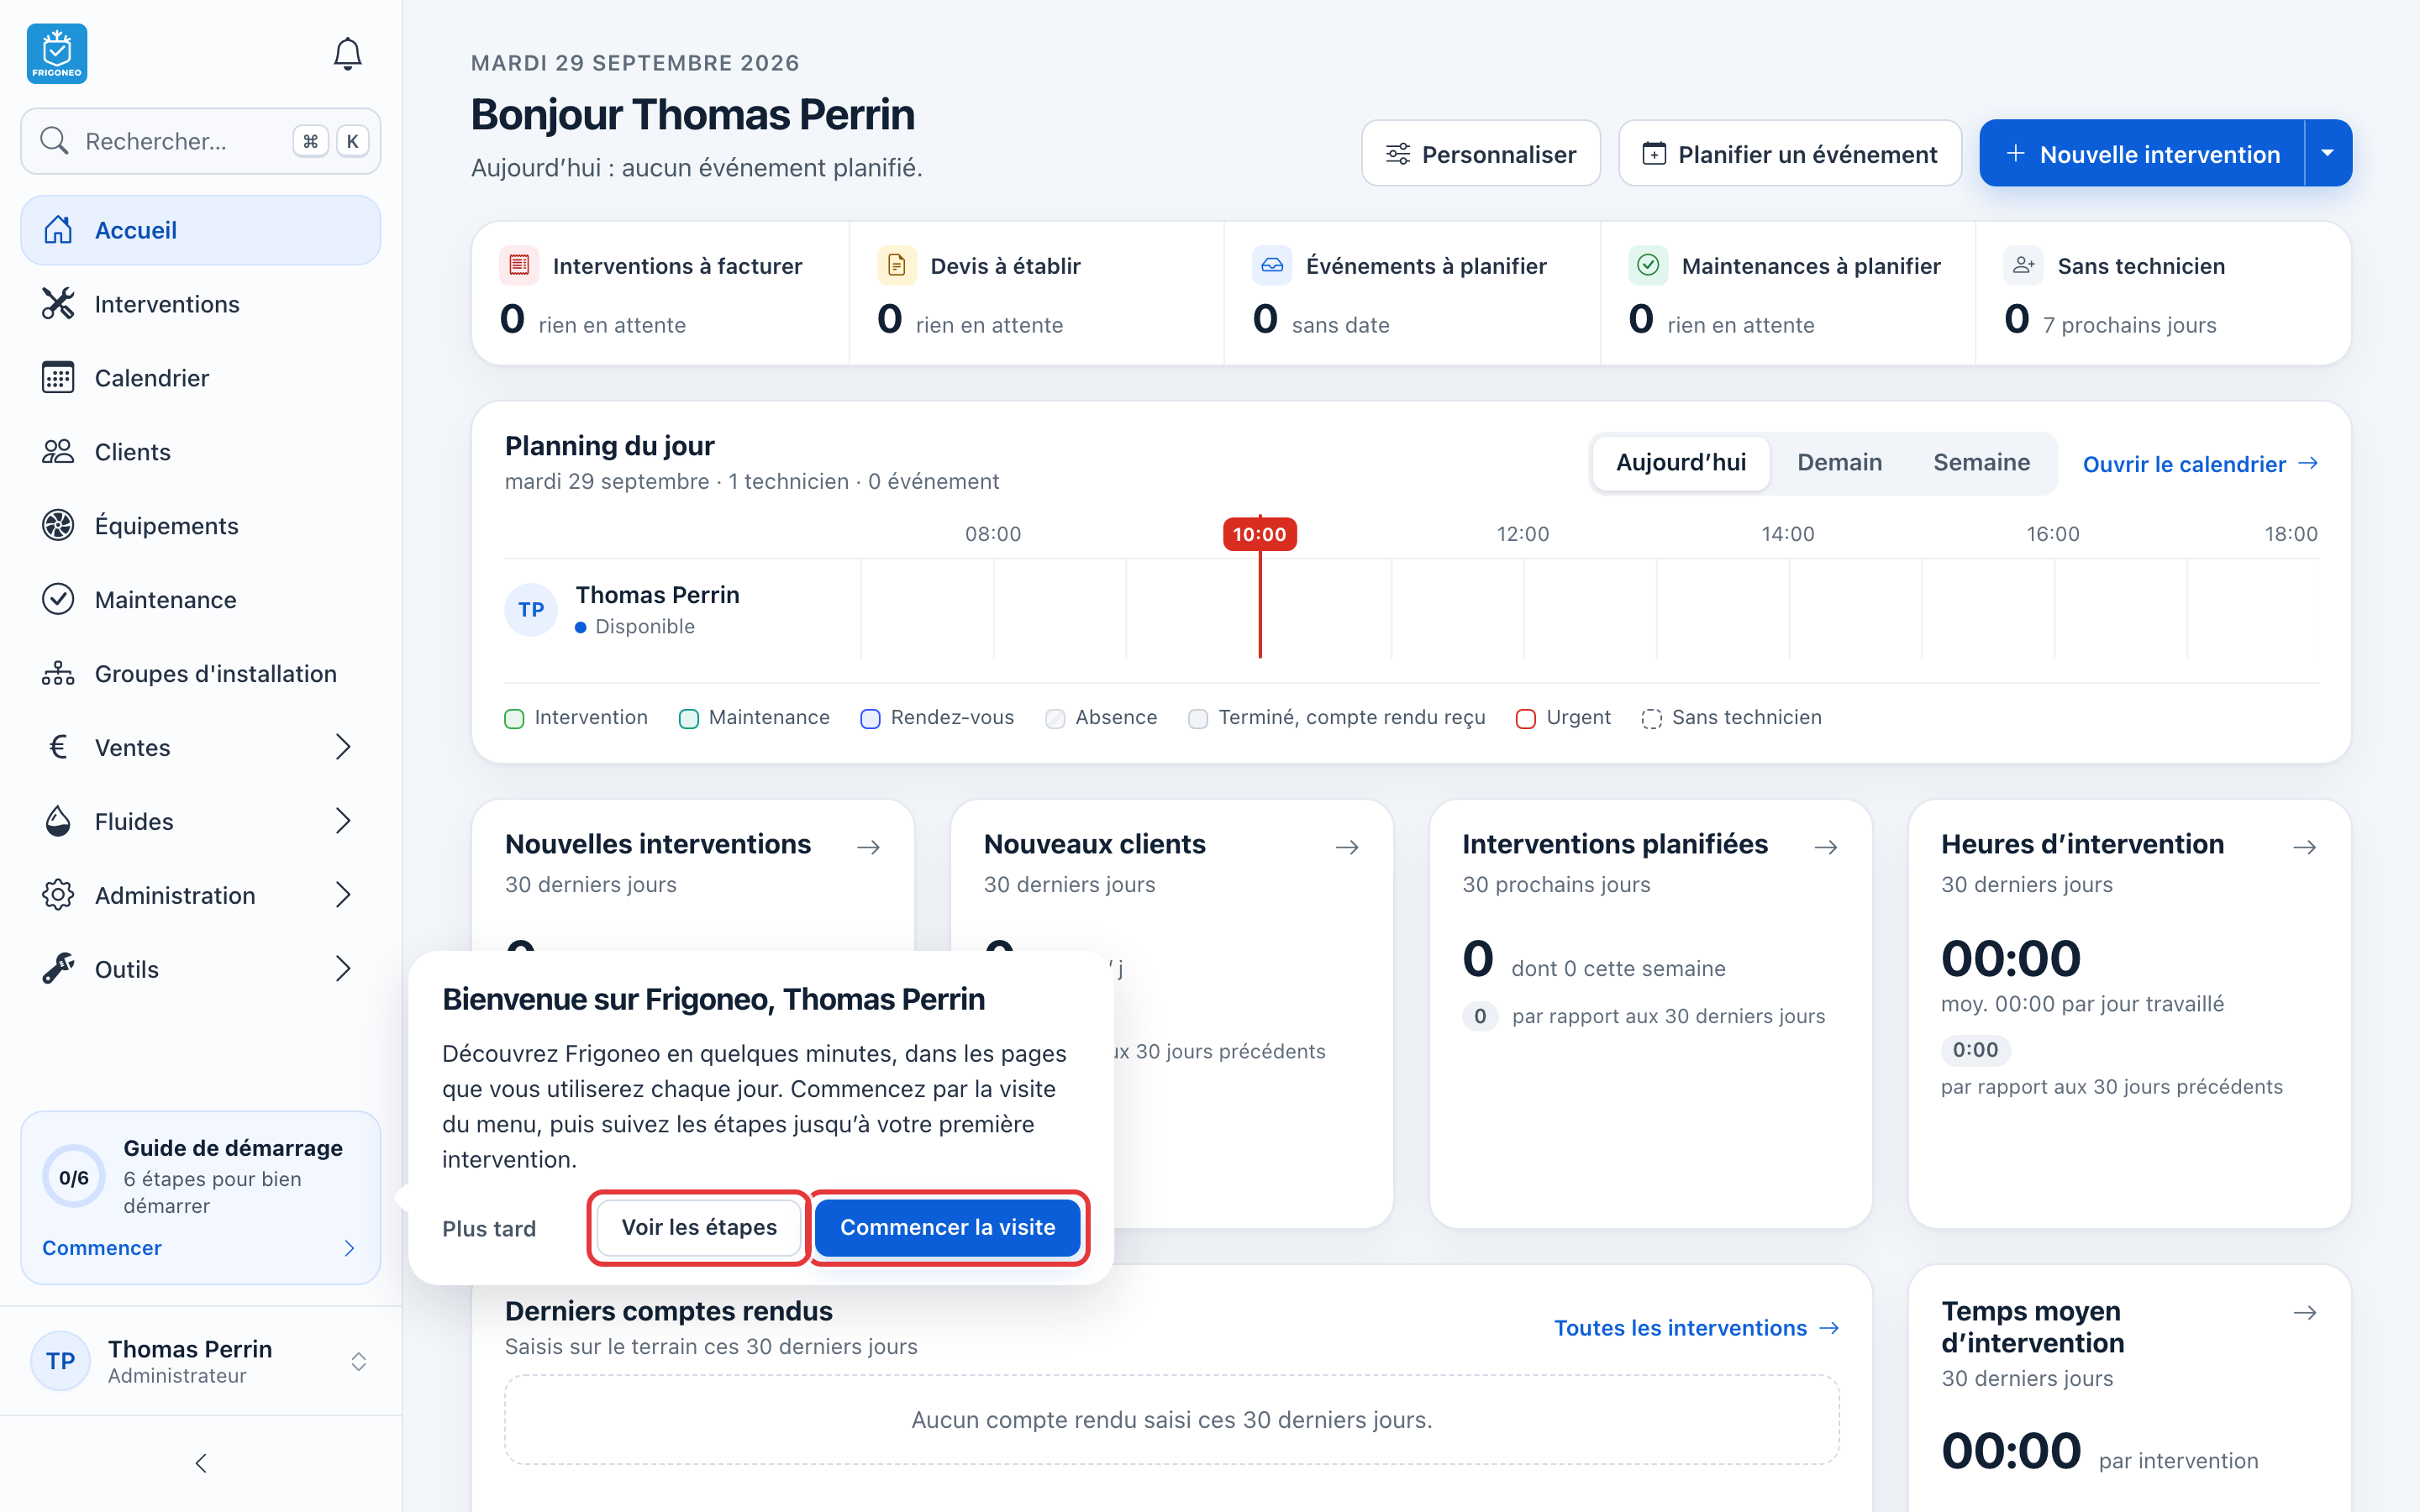
Task: Open the Ouvrir le calendrier link
Action: (x=2200, y=464)
